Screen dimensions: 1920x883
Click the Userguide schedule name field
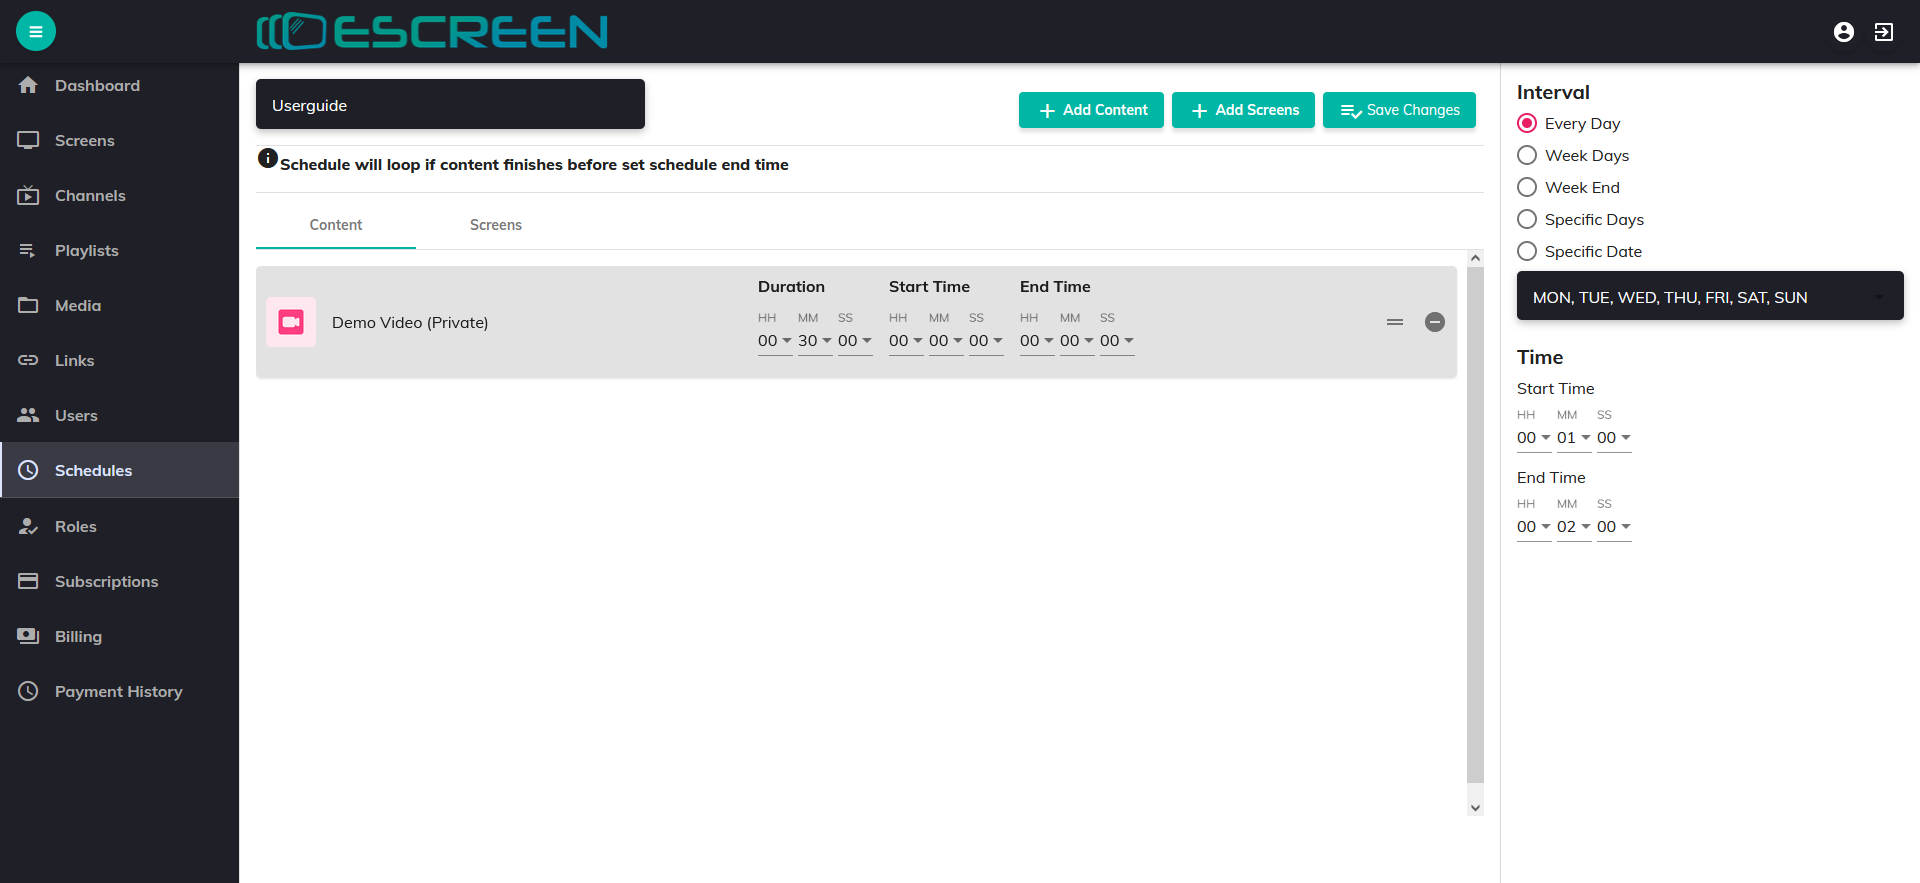(450, 105)
